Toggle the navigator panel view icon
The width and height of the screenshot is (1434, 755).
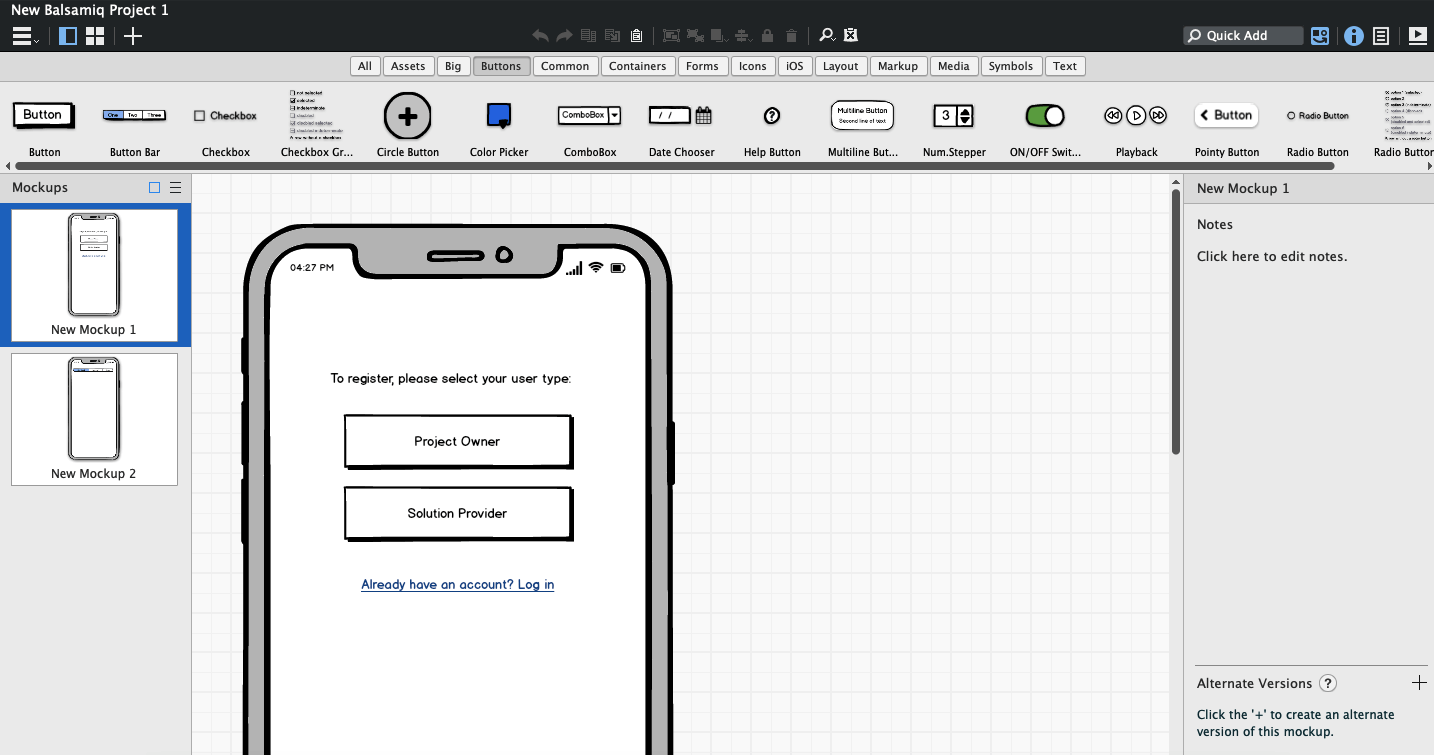pos(68,36)
